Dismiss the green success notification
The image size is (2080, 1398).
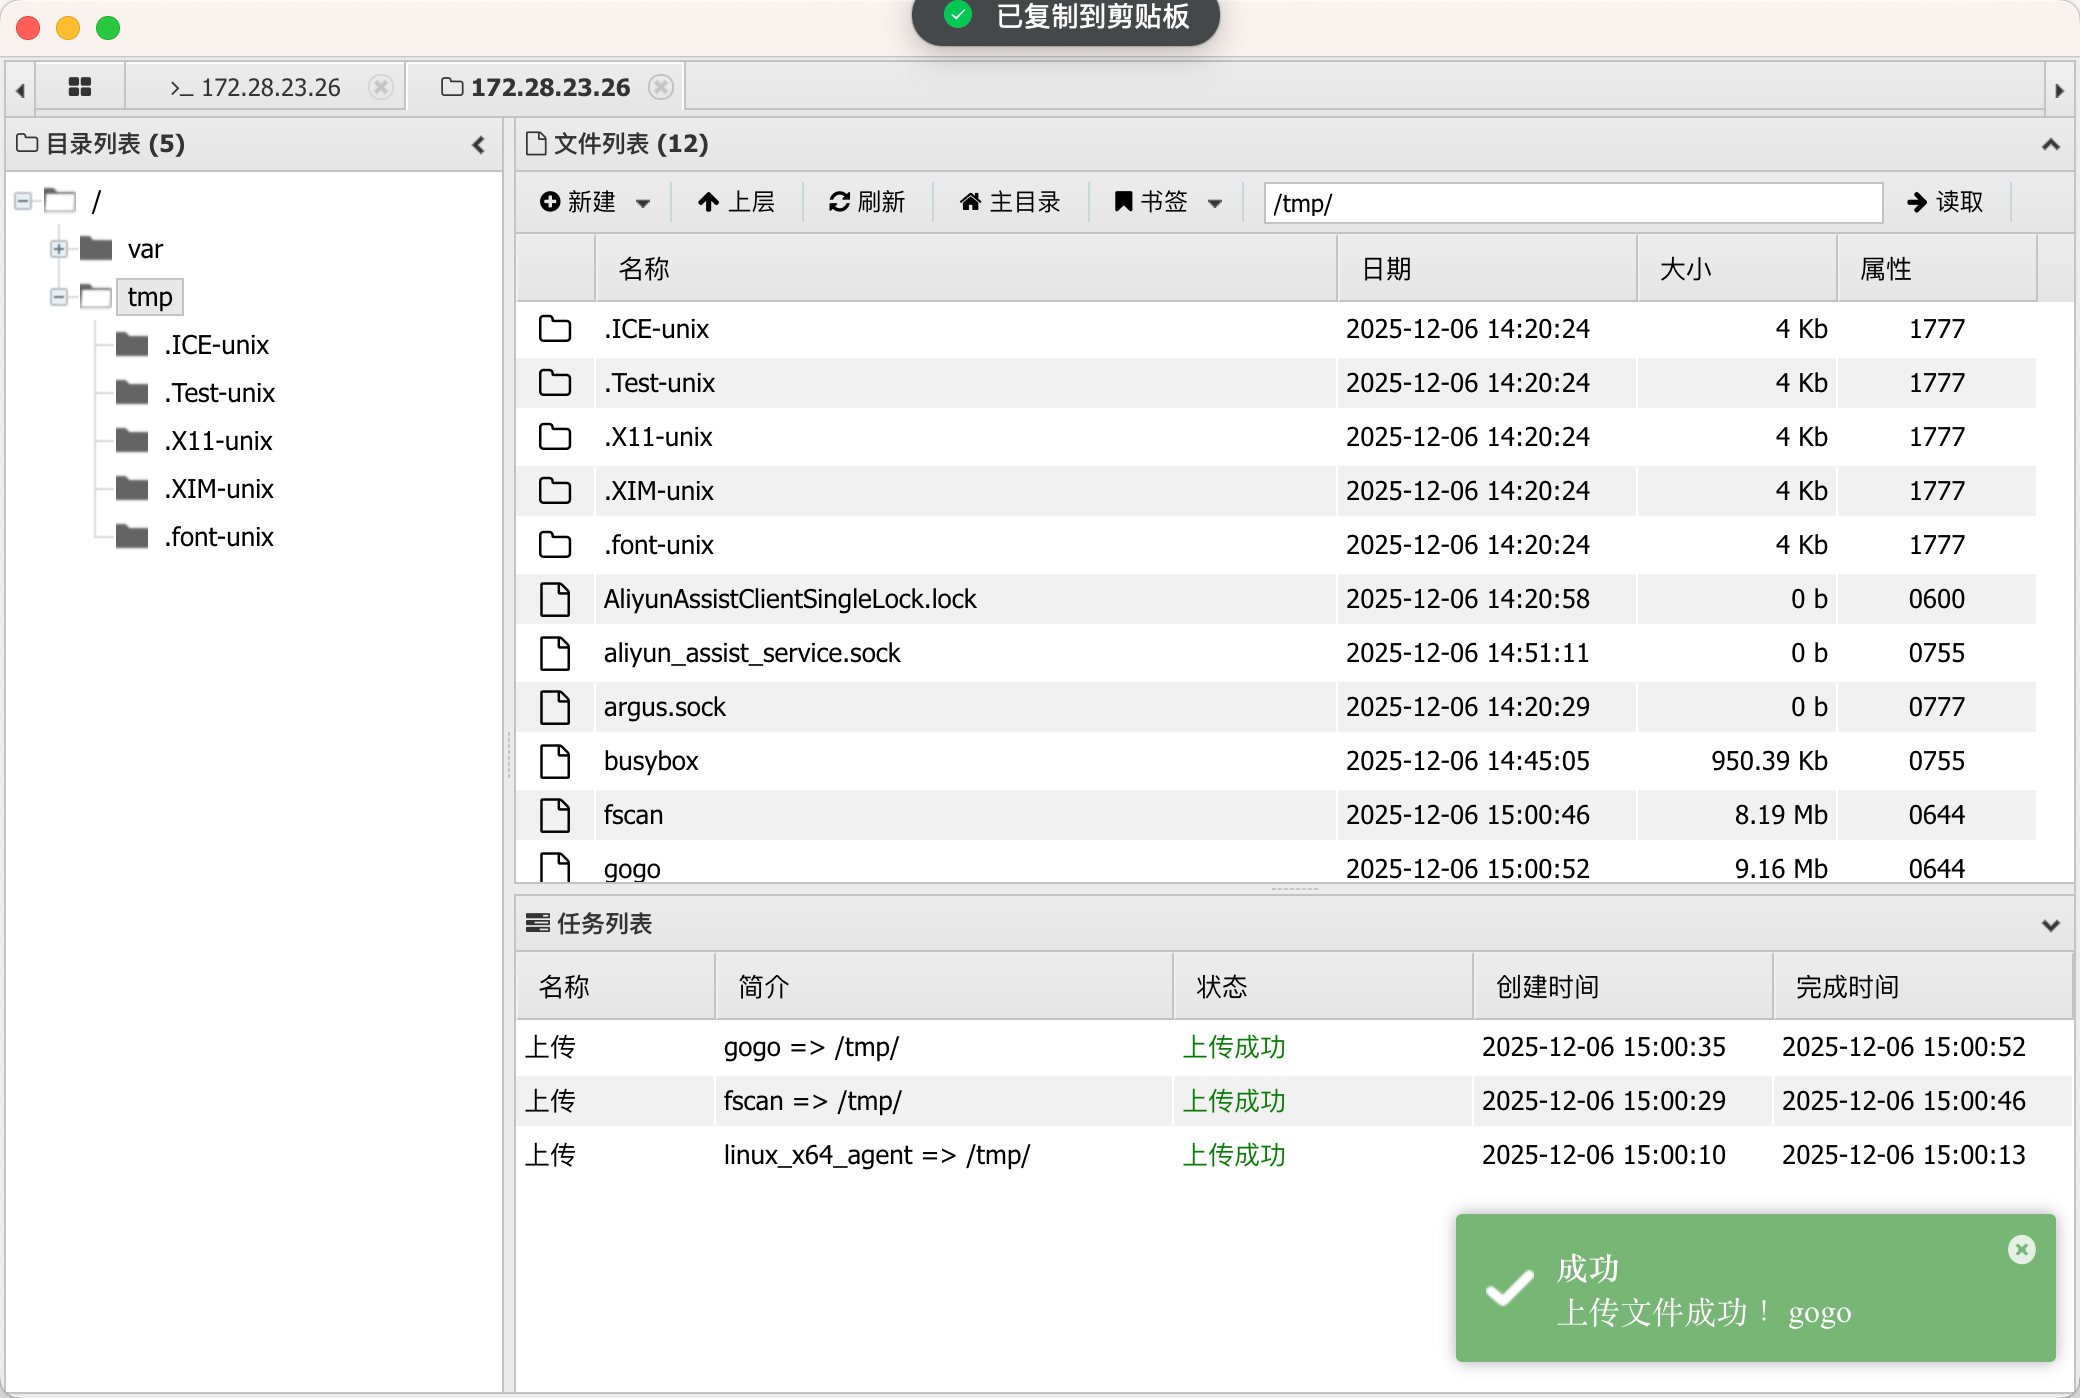[2021, 1249]
